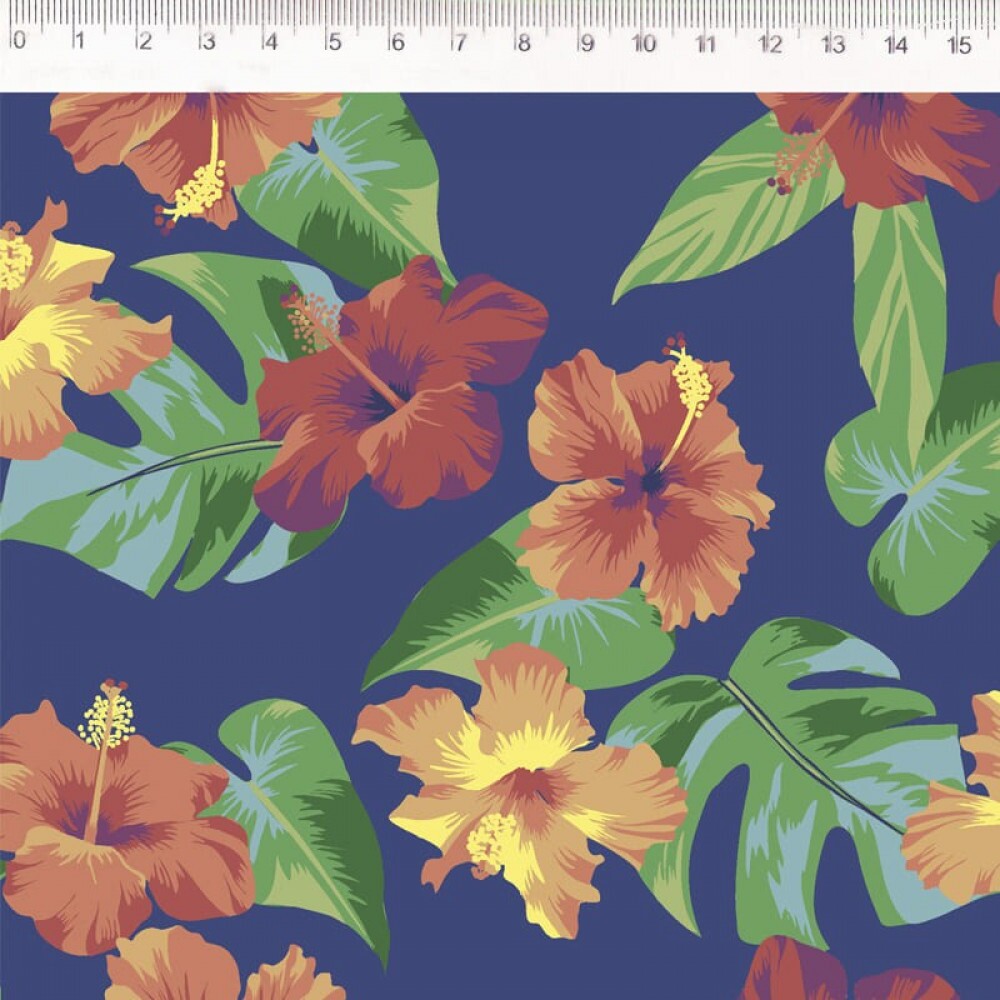Image resolution: width=1000 pixels, height=1000 pixels.
Task: Click the ruler number "12"
Action: [770, 44]
